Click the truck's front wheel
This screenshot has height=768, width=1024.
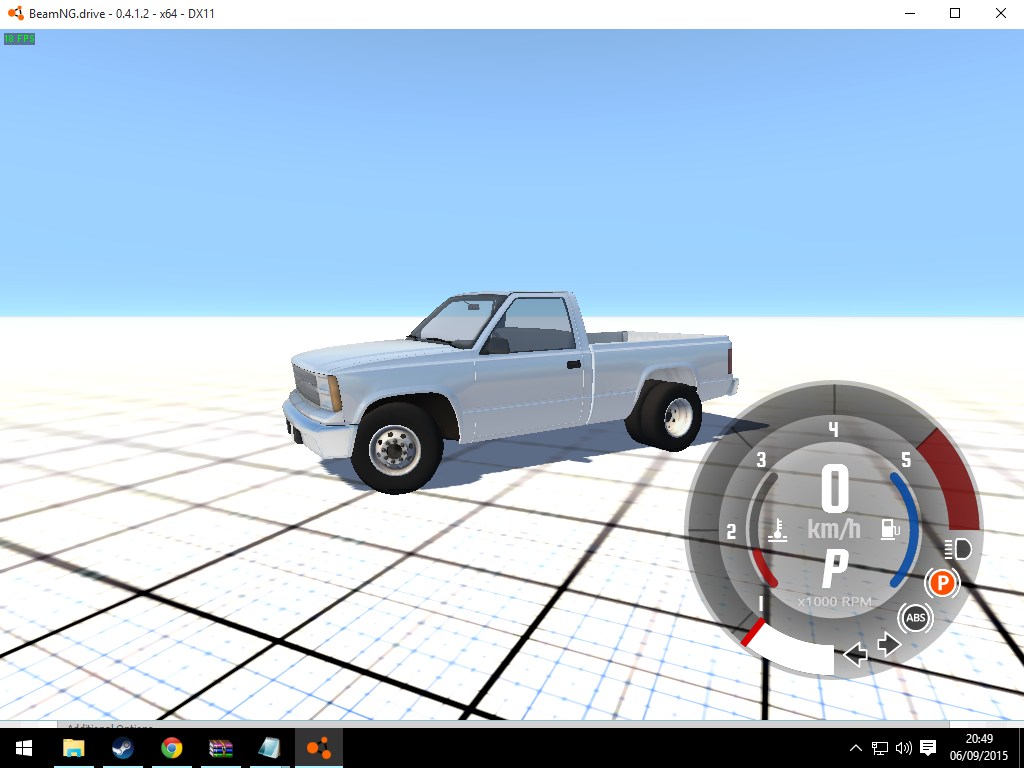coord(396,449)
